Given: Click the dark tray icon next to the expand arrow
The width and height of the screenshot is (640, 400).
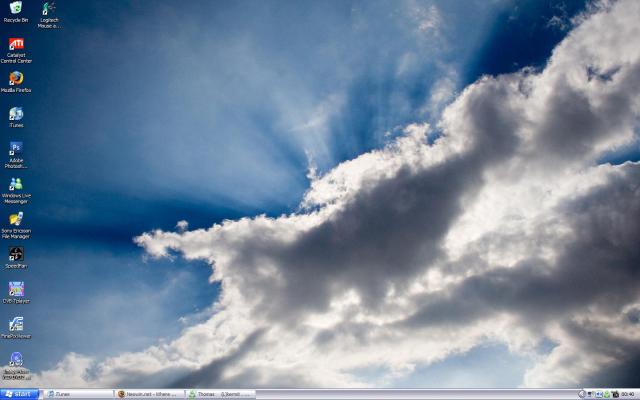Looking at the screenshot, I should pos(590,394).
